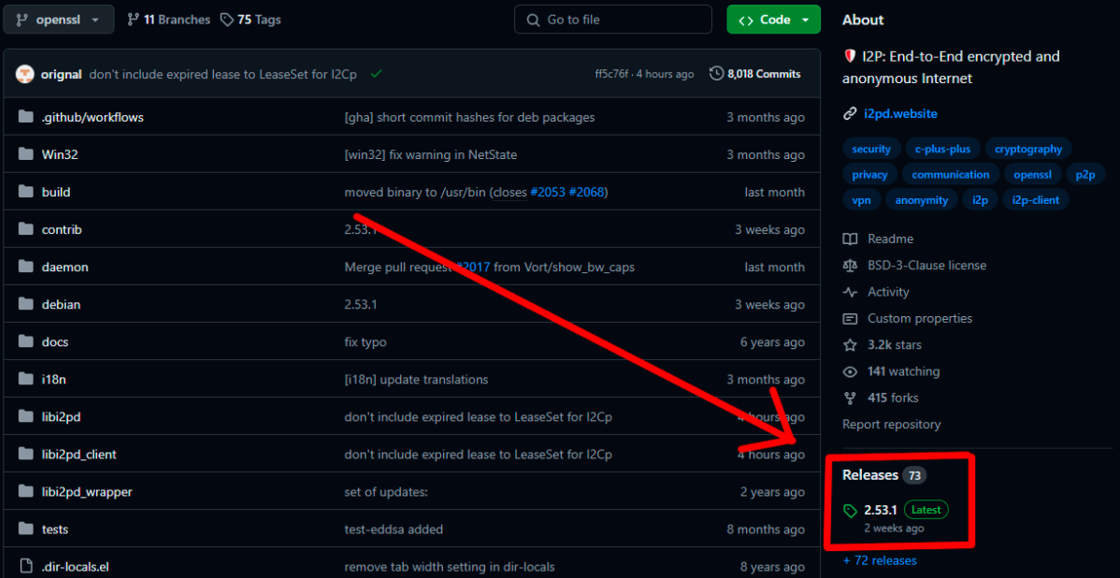Viewport: 1120px width, 578px height.
Task: Click the folder icon beside docs
Action: [x=26, y=342]
